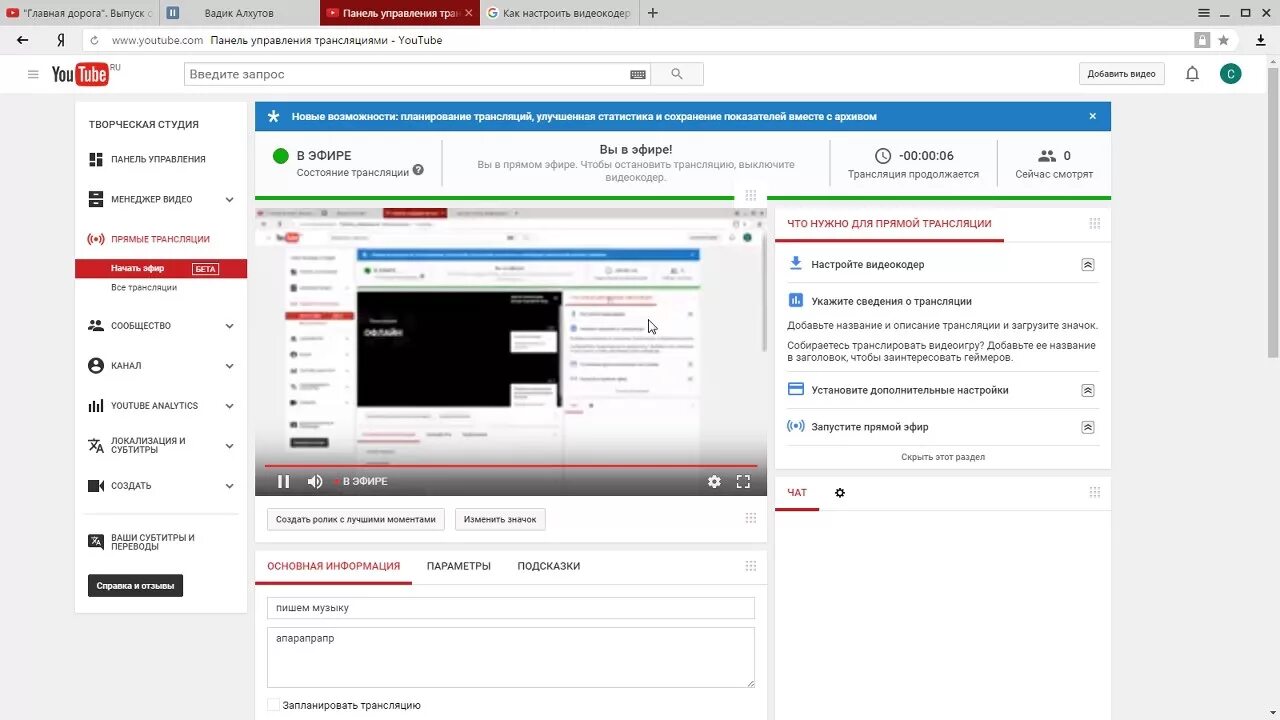Screen dimensions: 1280x720
Task: Expand the YouTube Analytics section
Action: pos(229,406)
